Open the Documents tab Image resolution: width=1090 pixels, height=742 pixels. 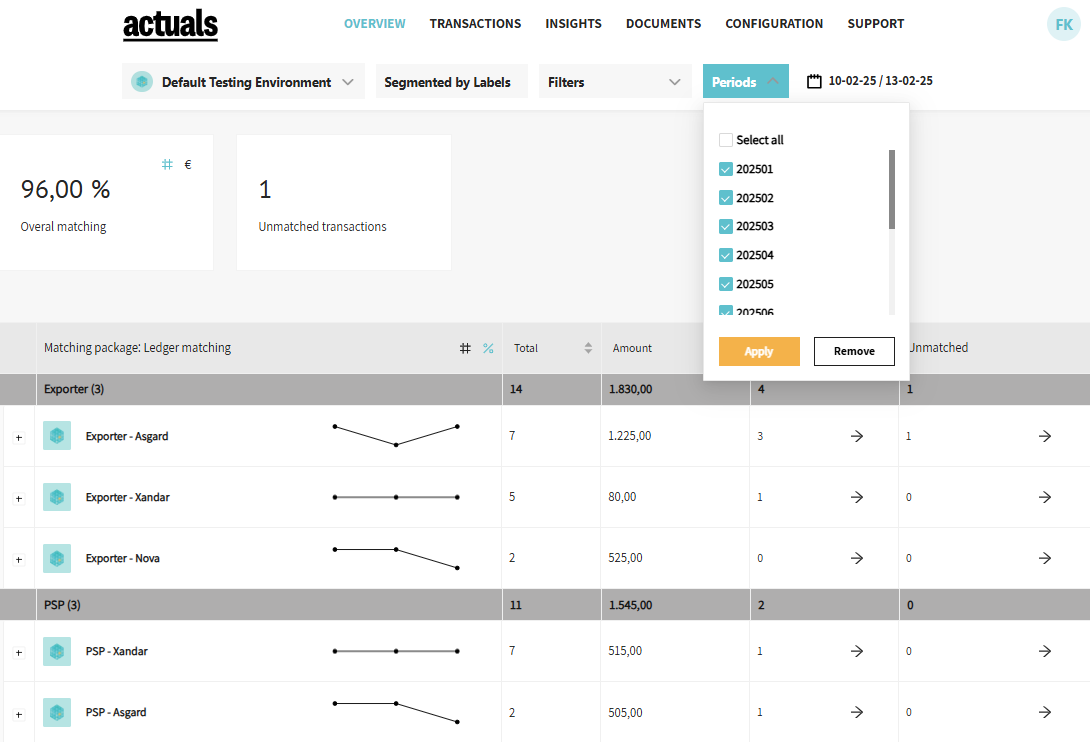[x=663, y=24]
